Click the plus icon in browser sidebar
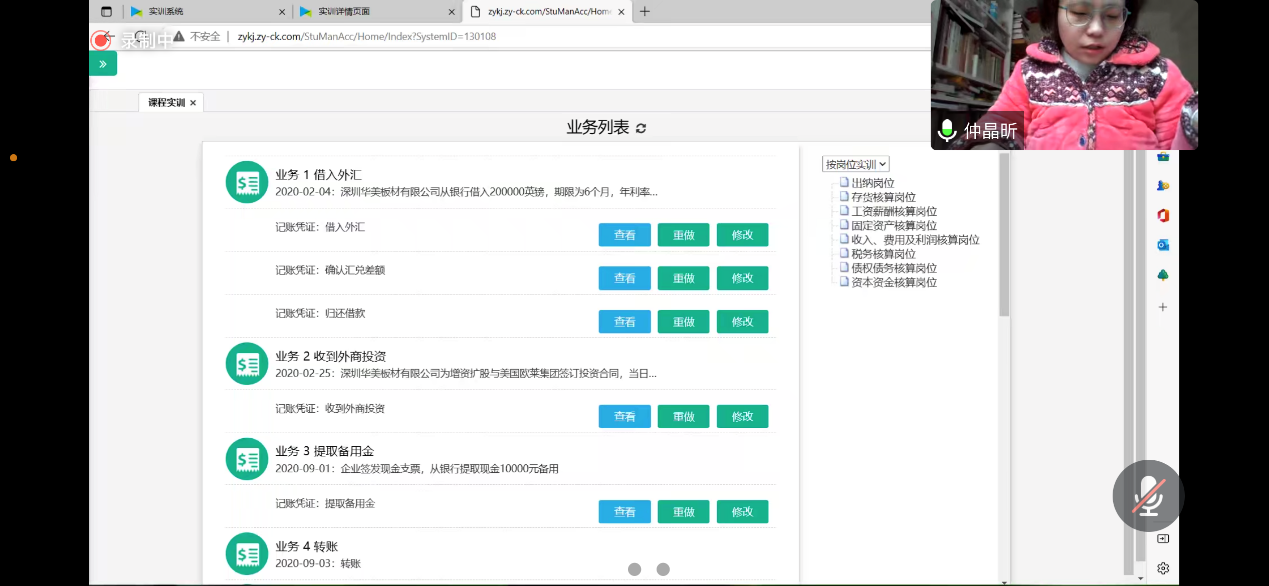The width and height of the screenshot is (1269, 586). click(1163, 307)
